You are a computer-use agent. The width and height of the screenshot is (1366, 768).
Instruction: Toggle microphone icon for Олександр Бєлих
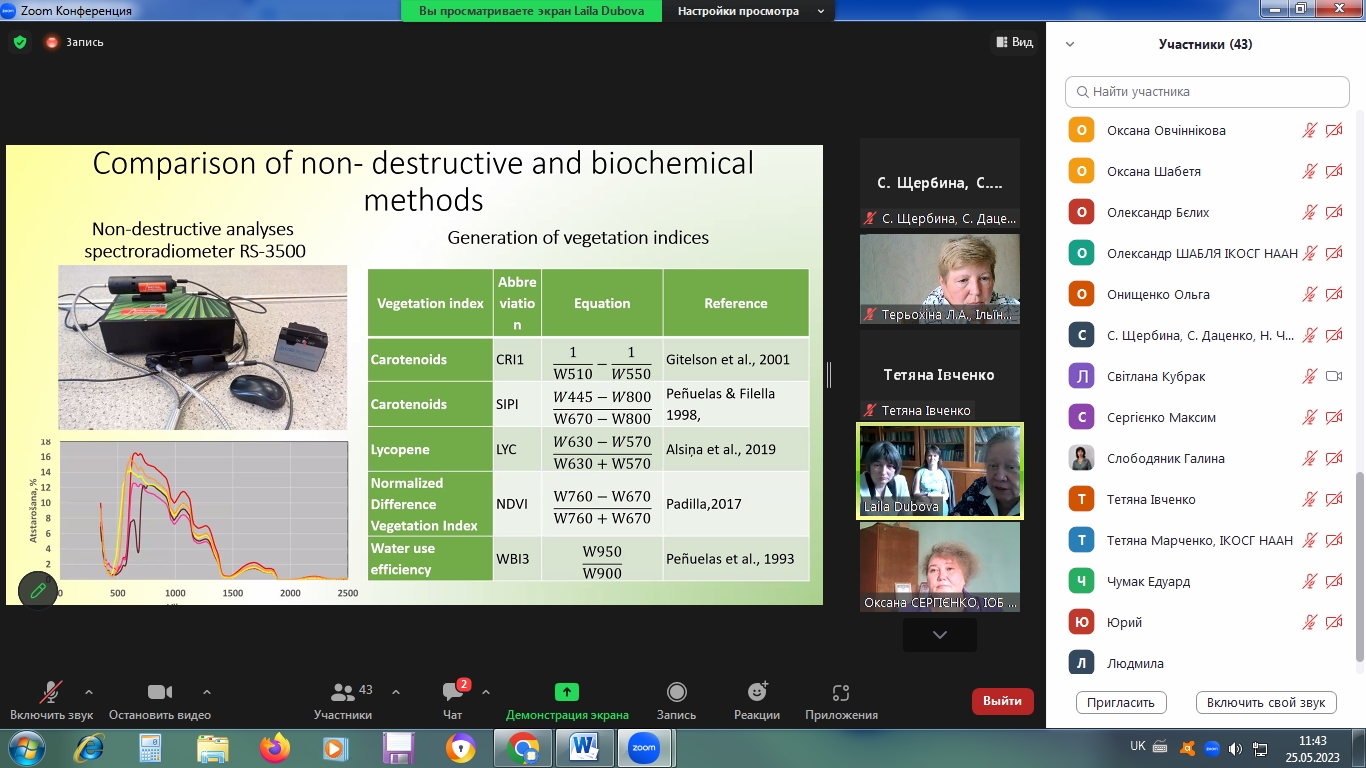click(1309, 212)
